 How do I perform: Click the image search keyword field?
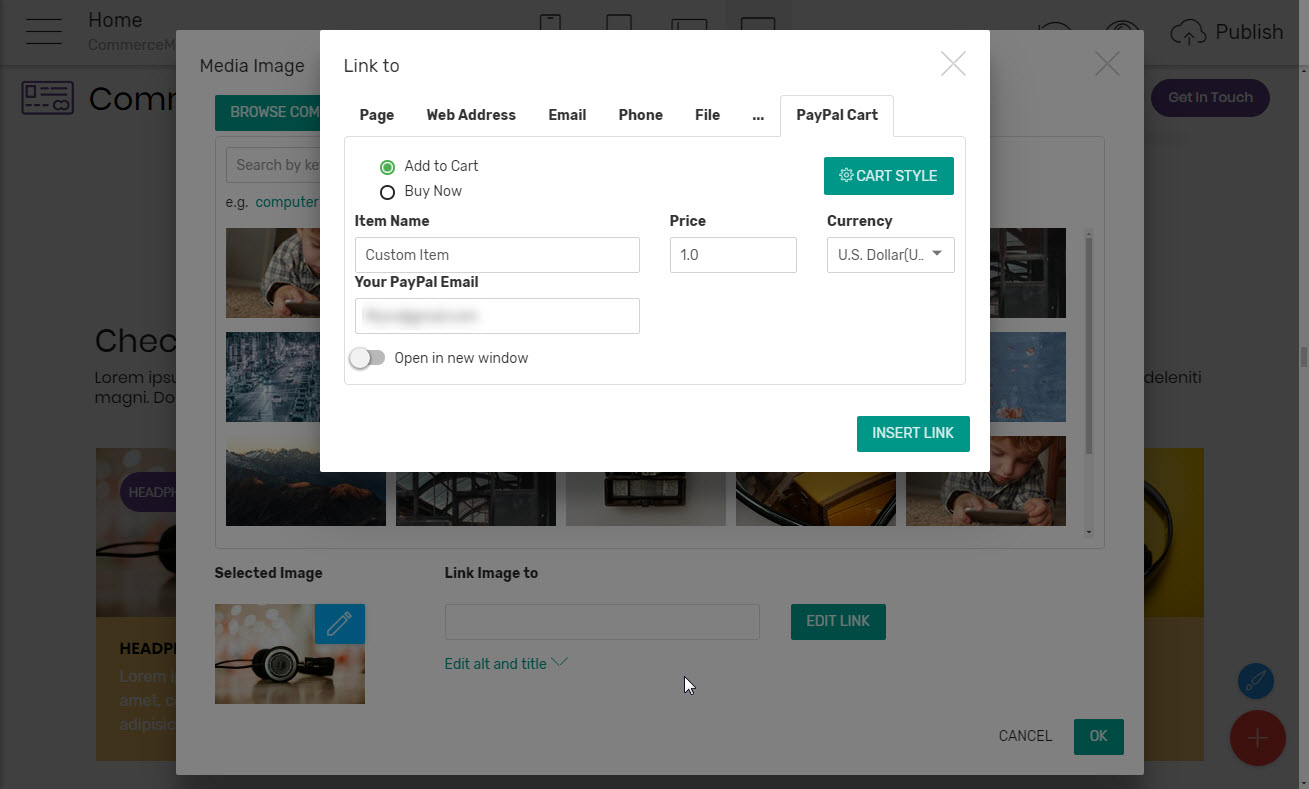pos(273,165)
